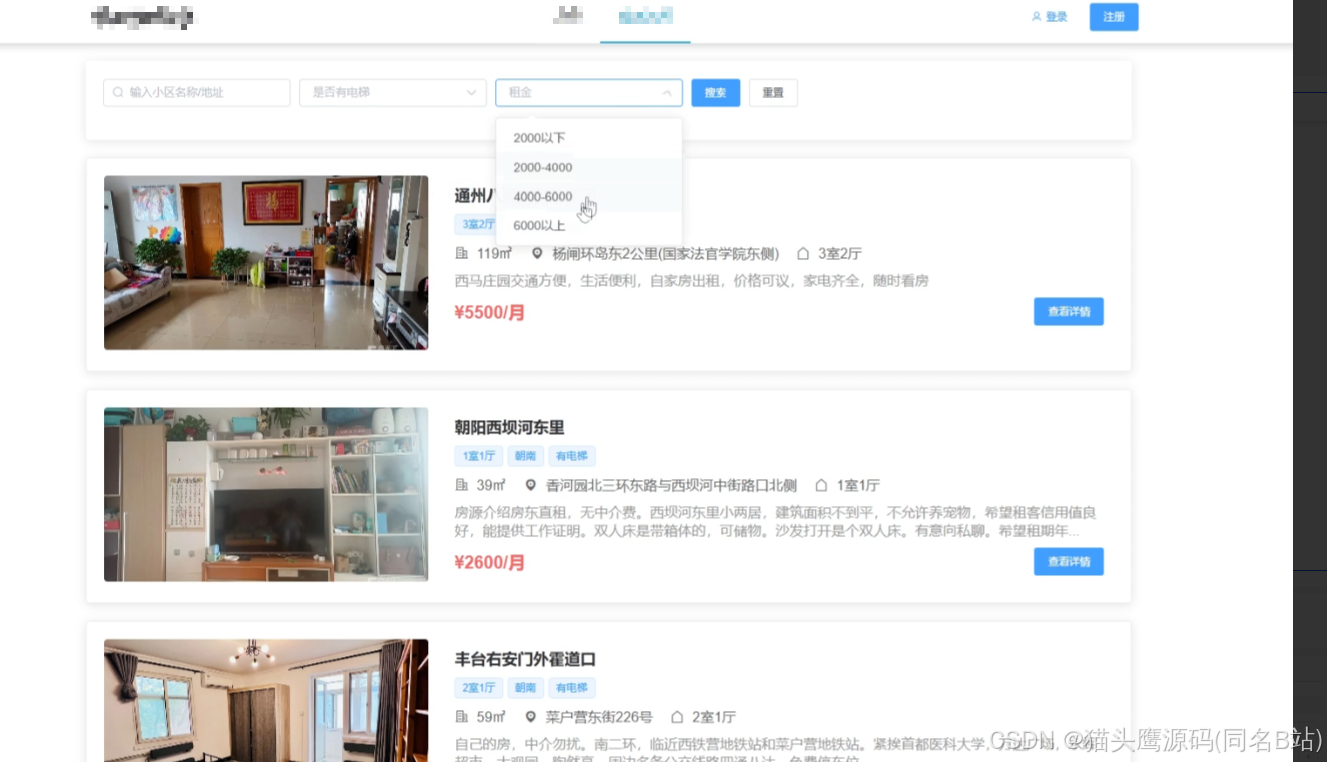
Task: Click the blurred site logo in header
Action: (142, 17)
